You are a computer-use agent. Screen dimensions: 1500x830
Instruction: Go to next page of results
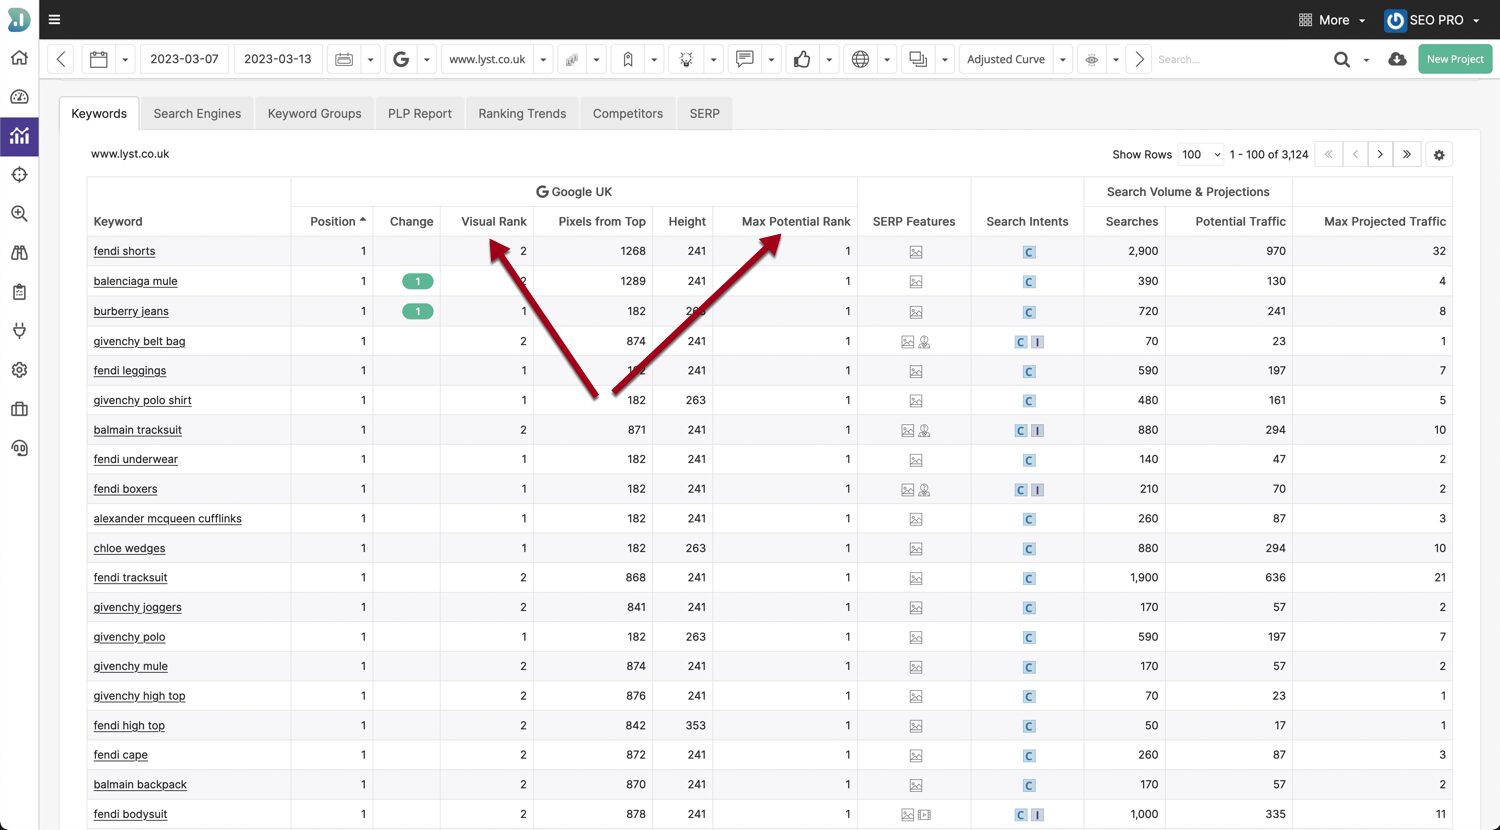[1380, 155]
